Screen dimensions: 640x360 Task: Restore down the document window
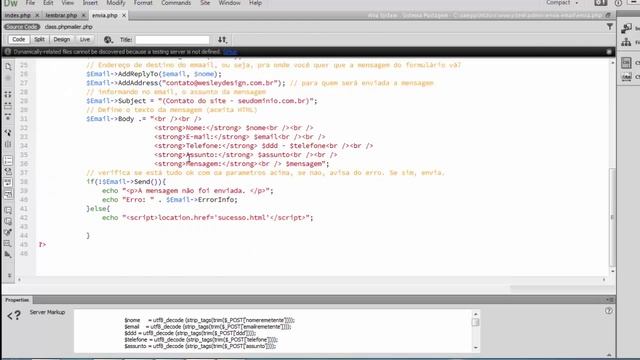tap(608, 15)
